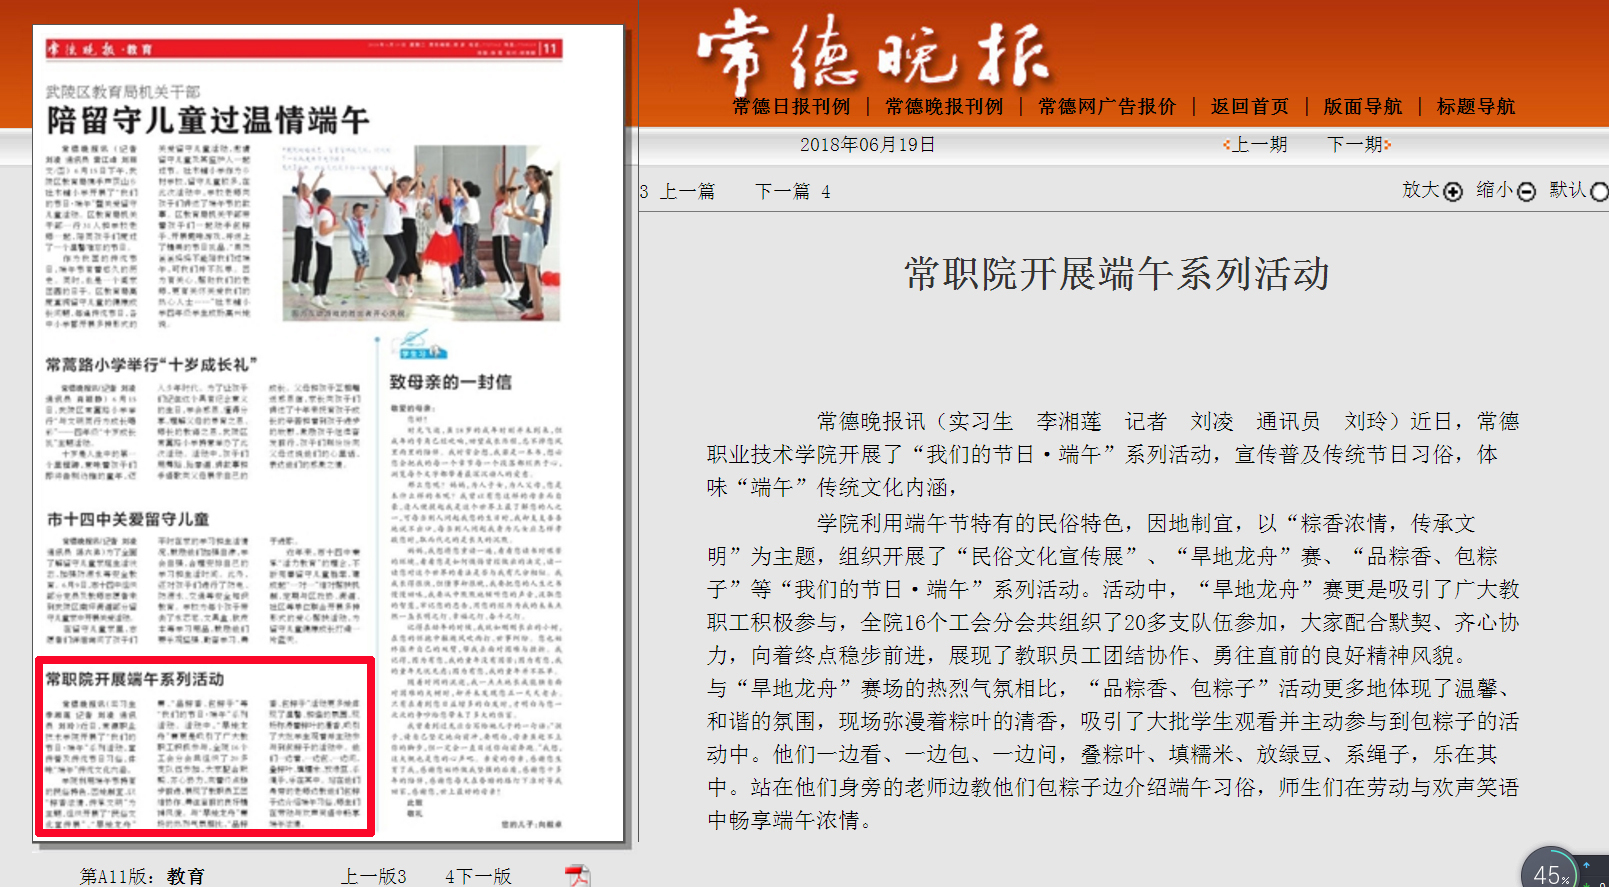The image size is (1609, 887).
Task: Click 默认 to reset text size
Action: click(x=1568, y=190)
